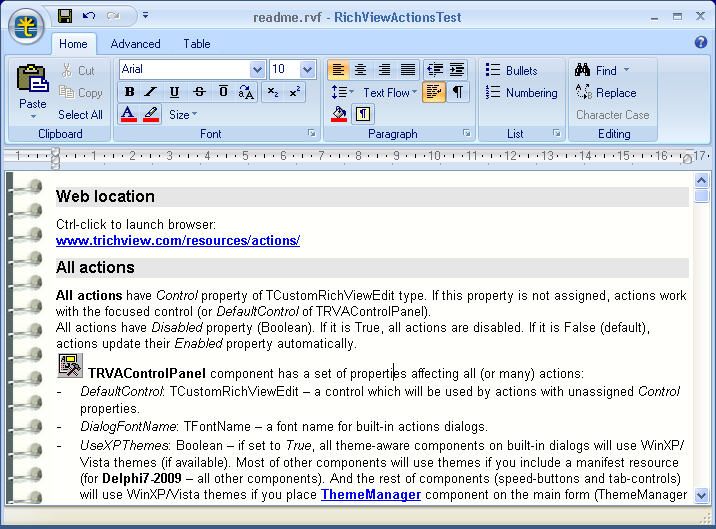The width and height of the screenshot is (716, 529).
Task: Toggle Superscript formatting
Action: [x=295, y=92]
